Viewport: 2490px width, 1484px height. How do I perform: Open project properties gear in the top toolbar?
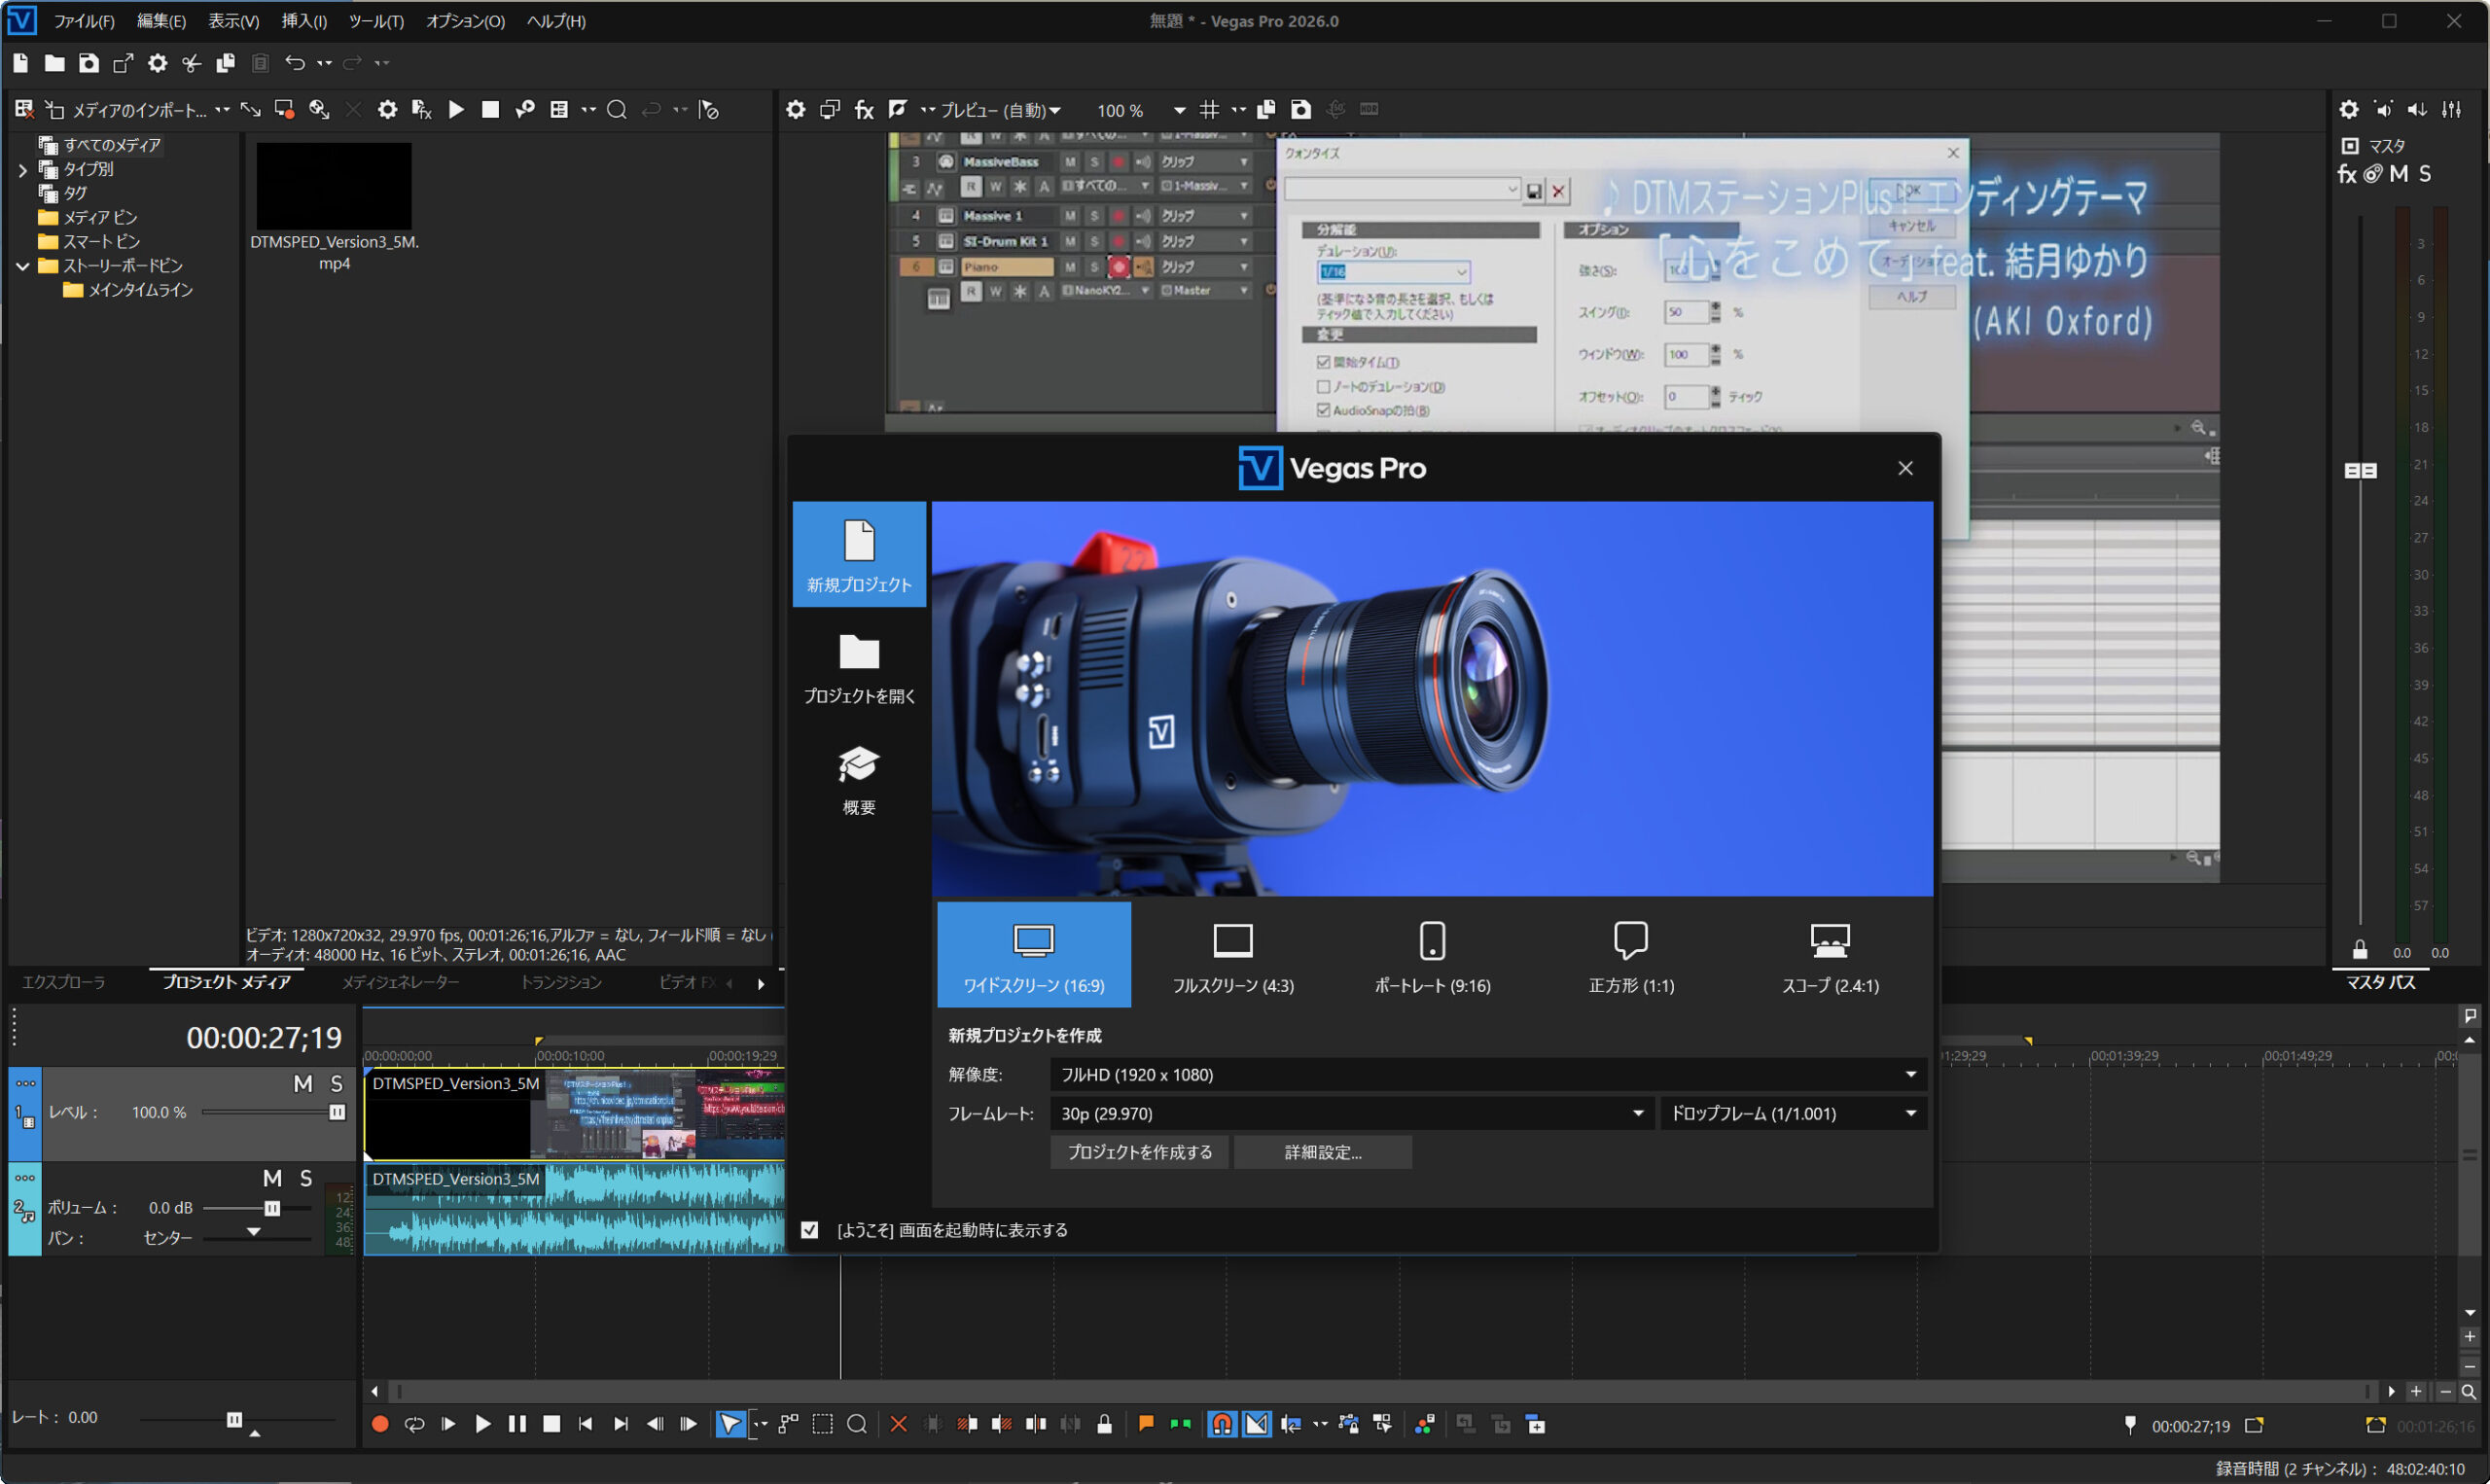point(157,63)
